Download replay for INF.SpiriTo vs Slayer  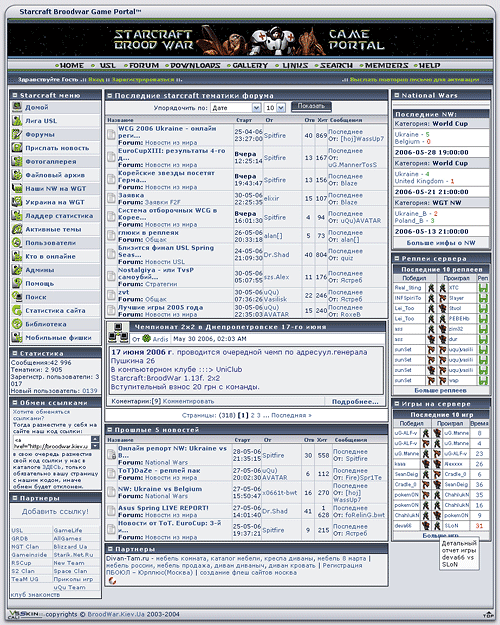483,298
